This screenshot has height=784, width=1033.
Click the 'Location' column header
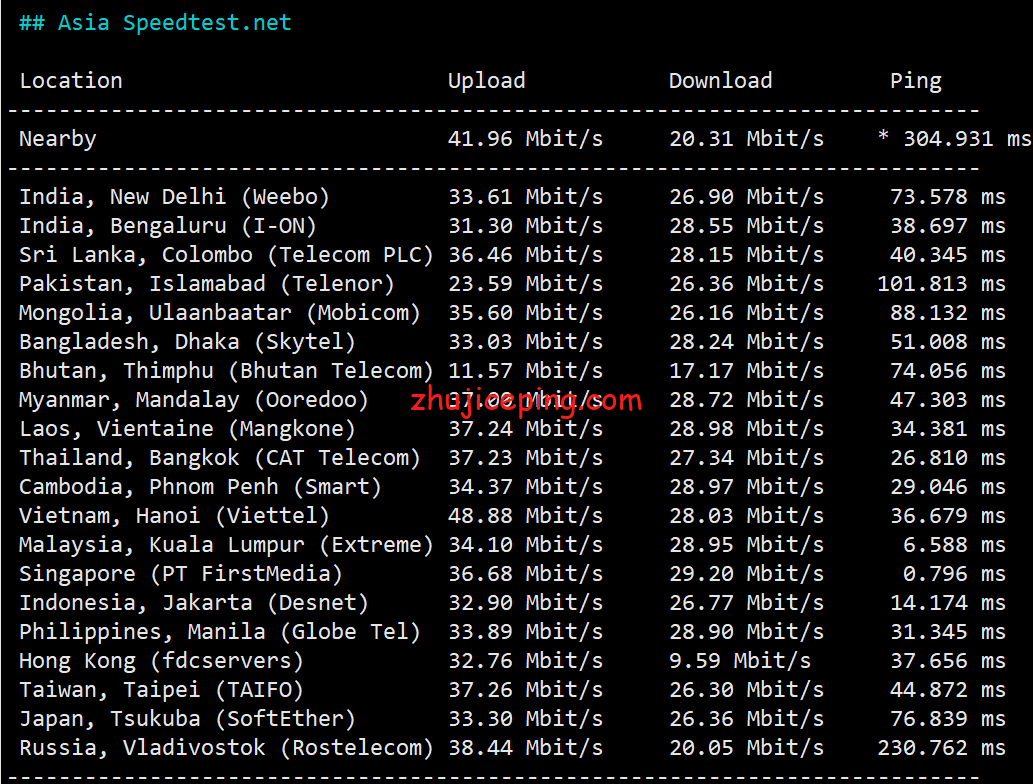[x=71, y=81]
